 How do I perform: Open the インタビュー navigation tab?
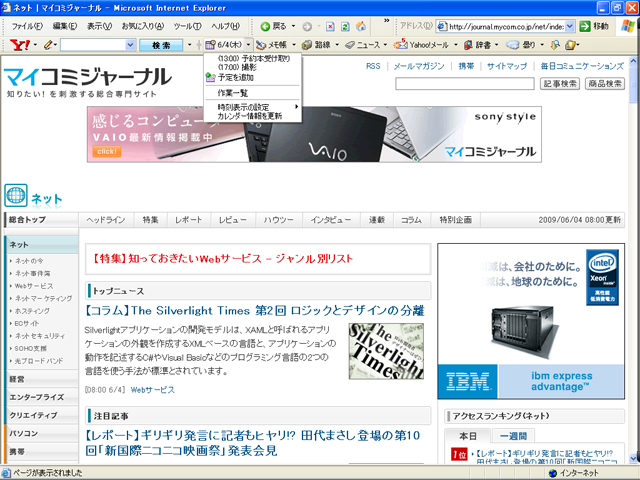click(x=331, y=220)
